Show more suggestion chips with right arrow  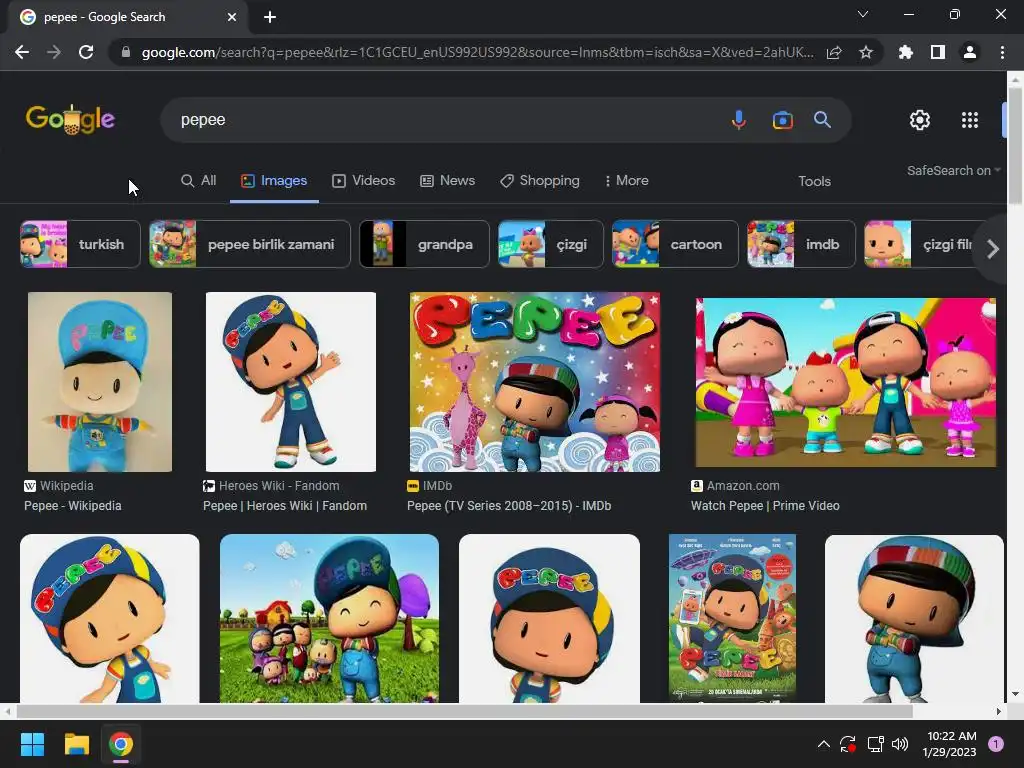[x=993, y=249]
